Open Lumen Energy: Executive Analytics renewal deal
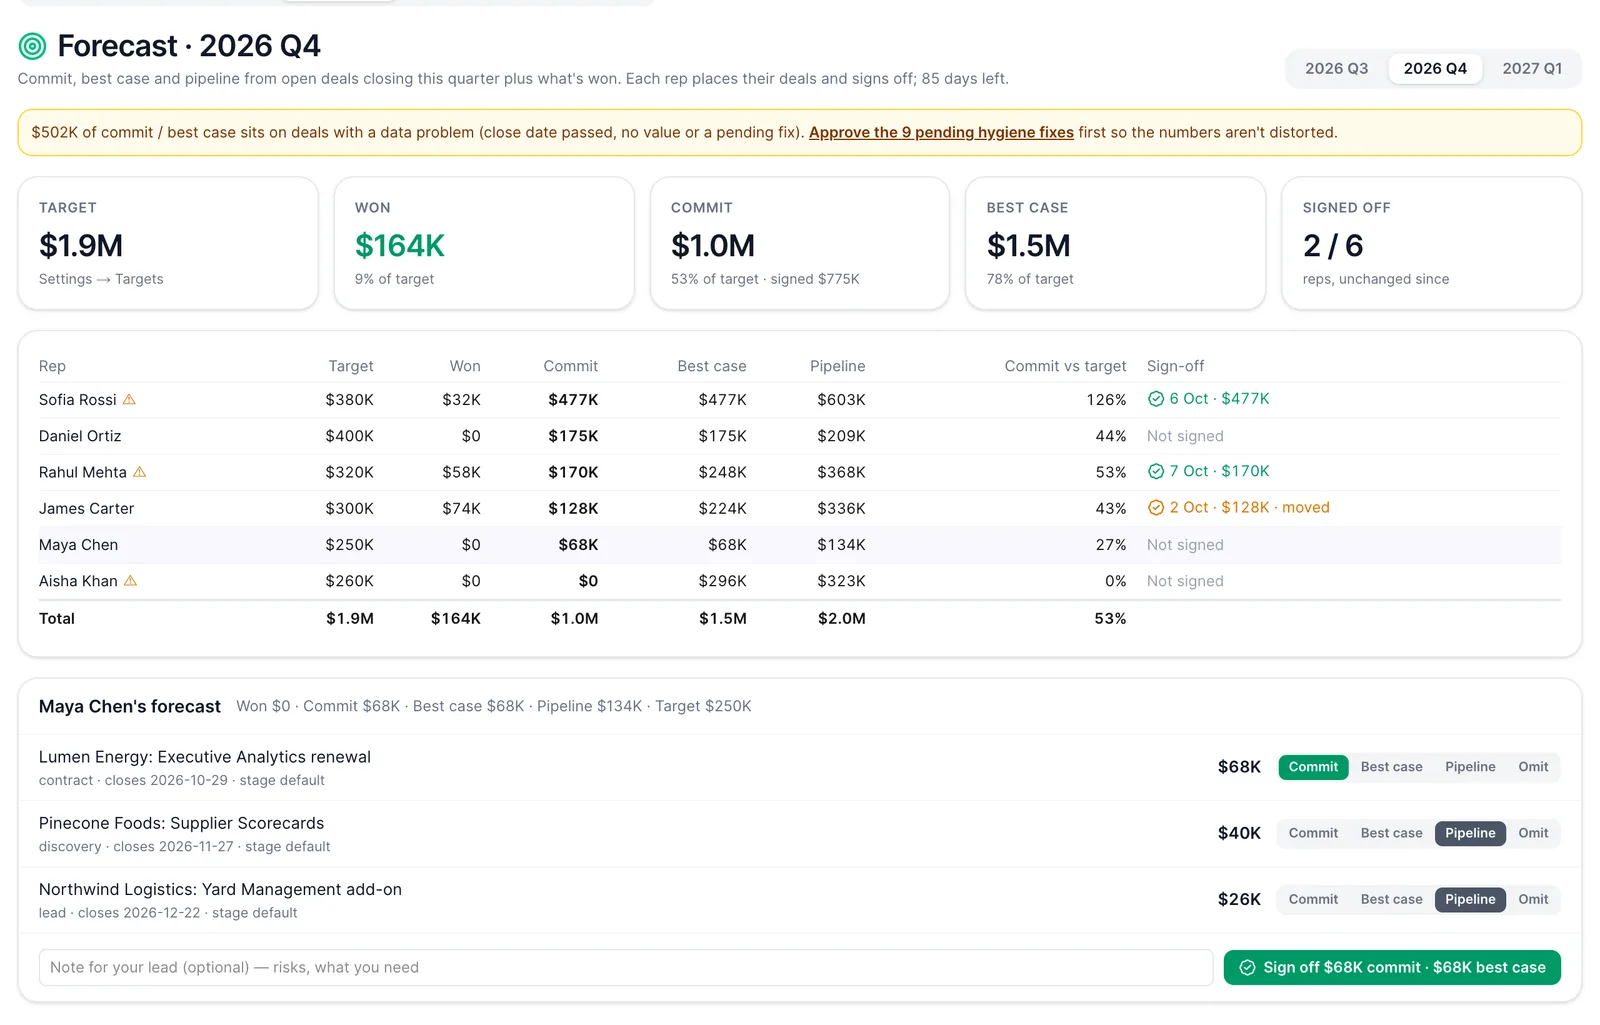The image size is (1600, 1025). tap(205, 757)
